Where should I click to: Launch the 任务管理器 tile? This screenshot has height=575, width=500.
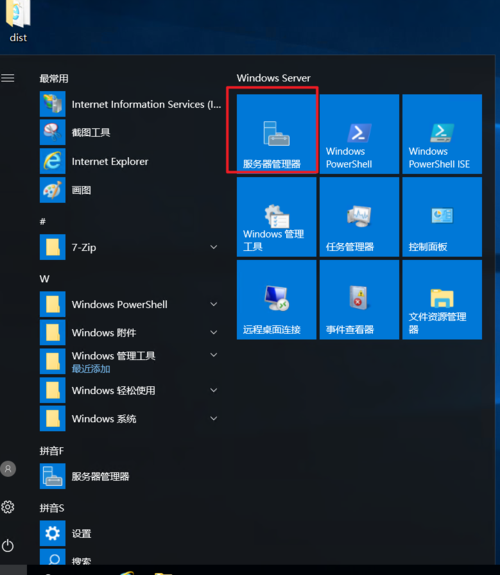pos(359,217)
